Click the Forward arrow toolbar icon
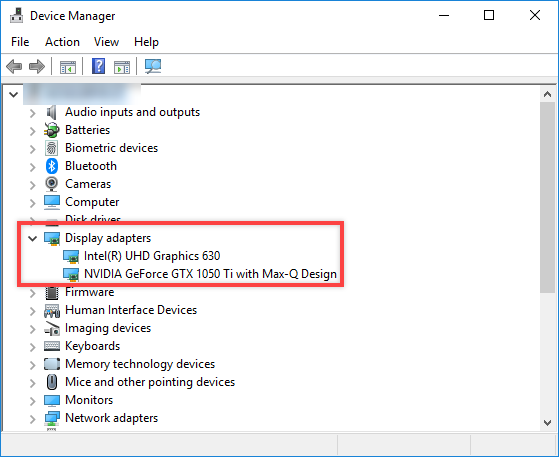 pyautogui.click(x=37, y=66)
